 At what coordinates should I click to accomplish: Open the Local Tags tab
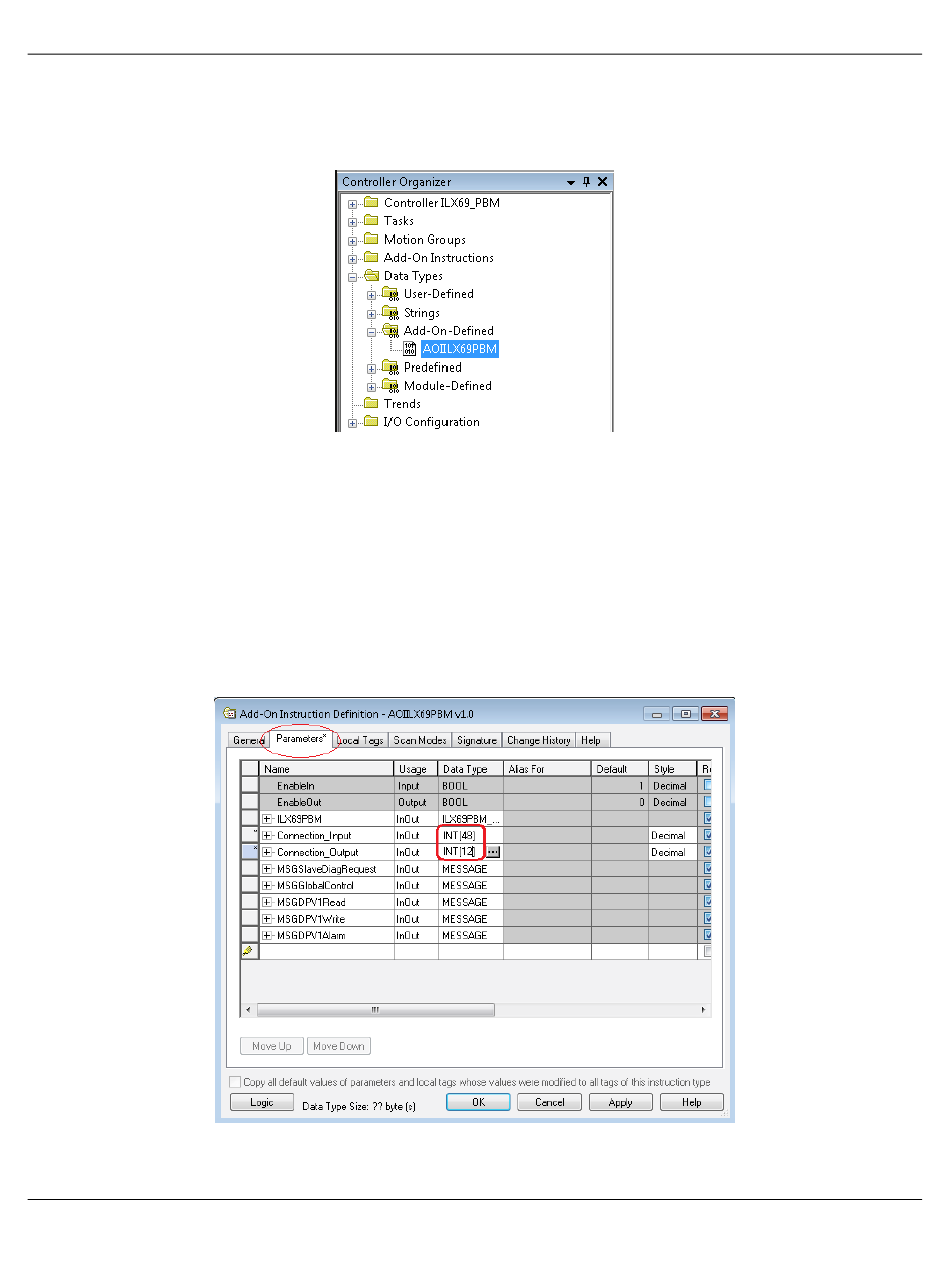360,740
